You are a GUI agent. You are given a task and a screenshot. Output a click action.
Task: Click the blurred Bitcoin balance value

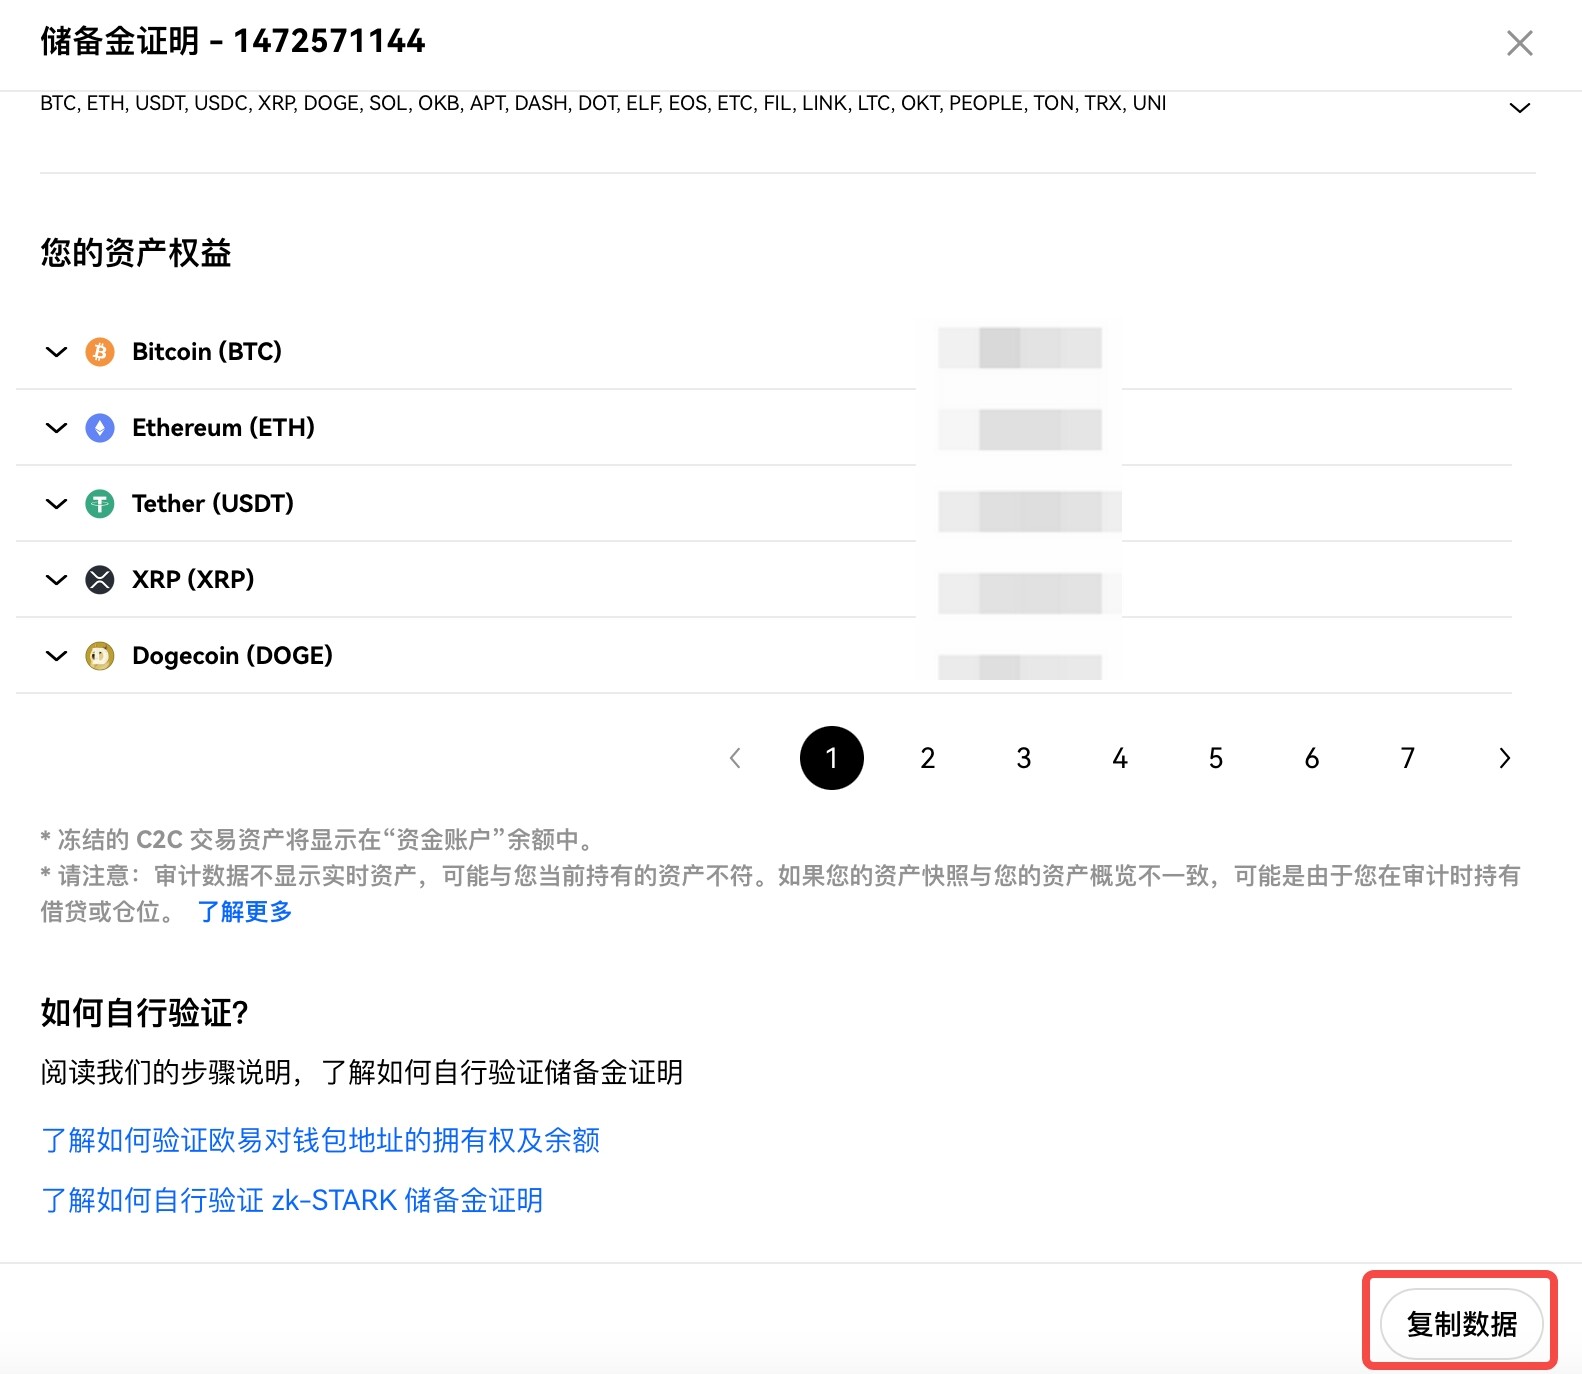point(1020,349)
